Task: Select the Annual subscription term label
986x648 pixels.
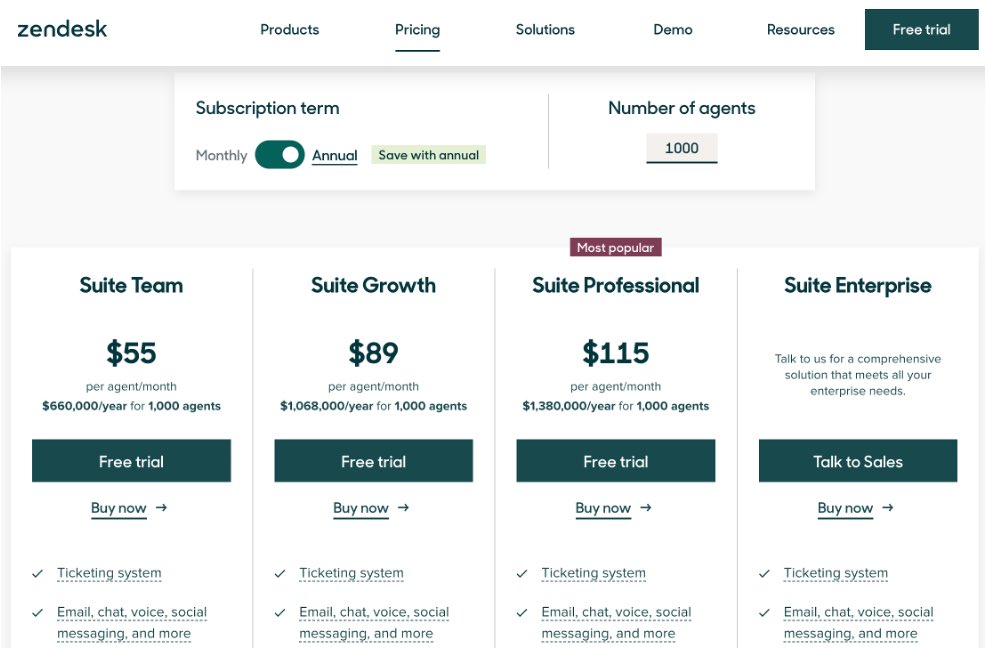Action: coord(334,155)
